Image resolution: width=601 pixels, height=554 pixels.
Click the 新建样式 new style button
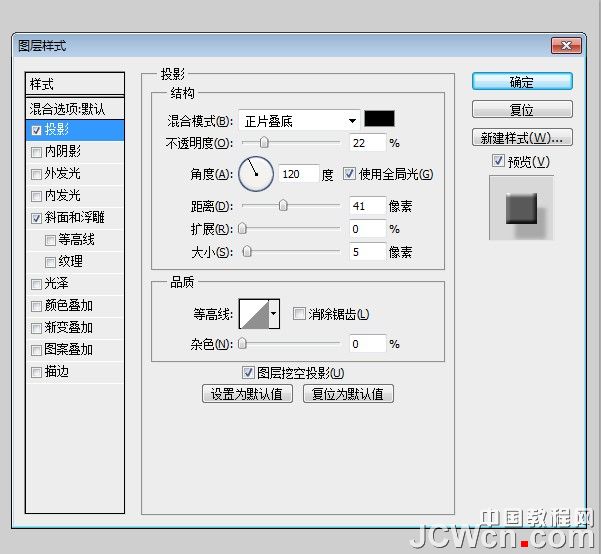(522, 138)
